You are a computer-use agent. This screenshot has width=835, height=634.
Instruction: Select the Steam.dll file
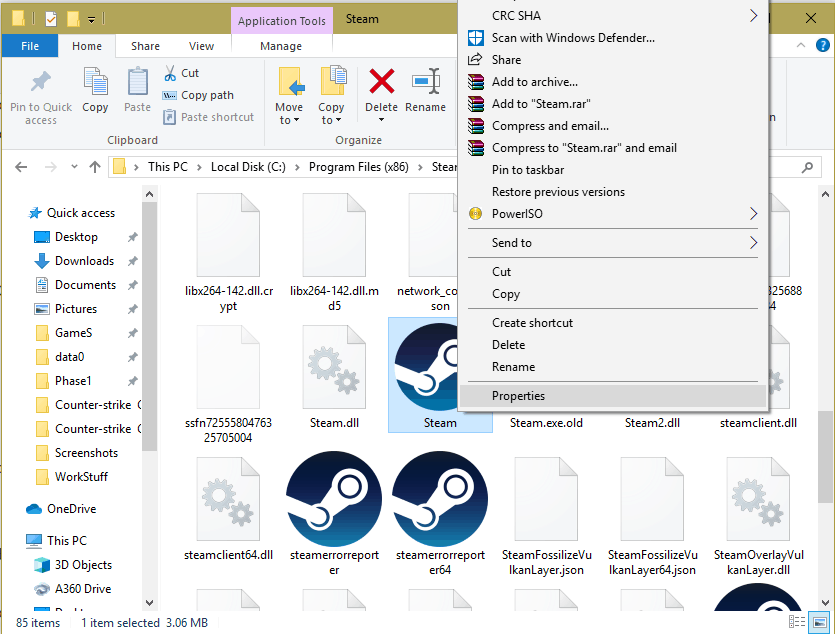[x=334, y=377]
